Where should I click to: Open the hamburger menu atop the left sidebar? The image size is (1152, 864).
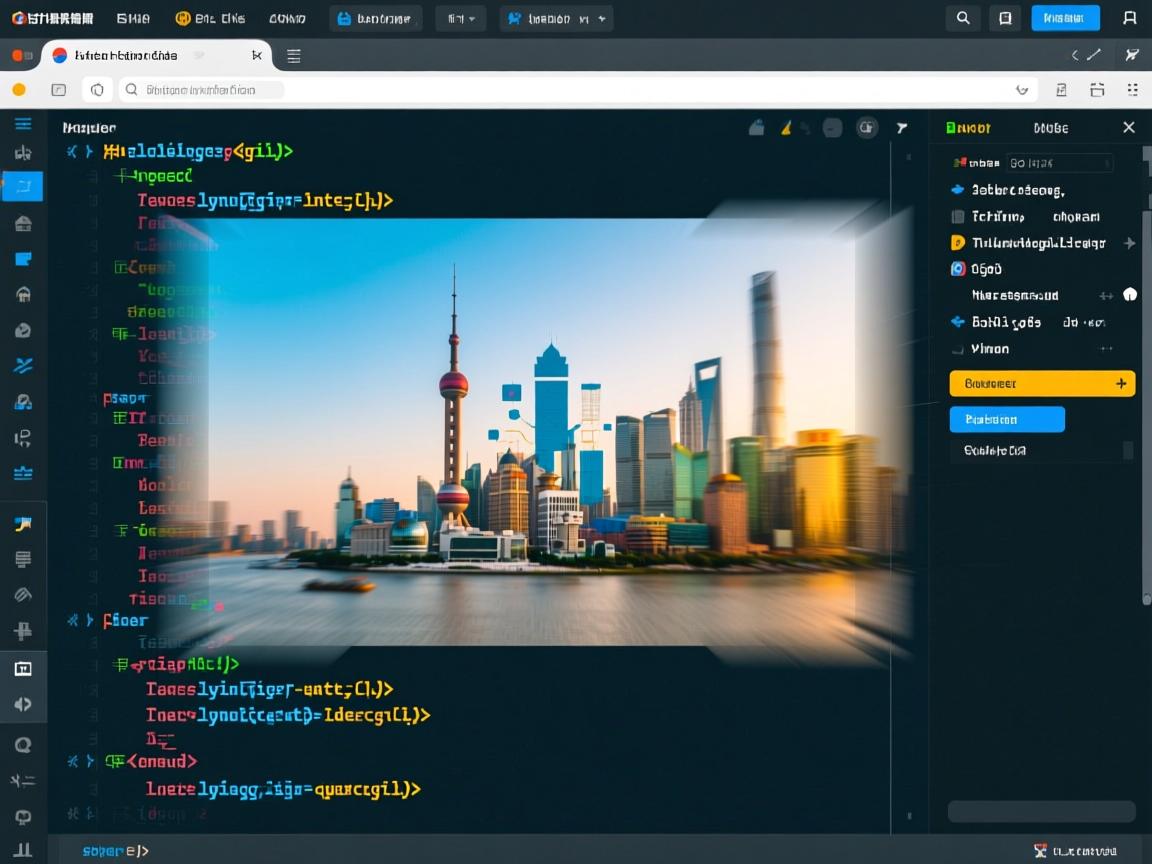coord(23,124)
